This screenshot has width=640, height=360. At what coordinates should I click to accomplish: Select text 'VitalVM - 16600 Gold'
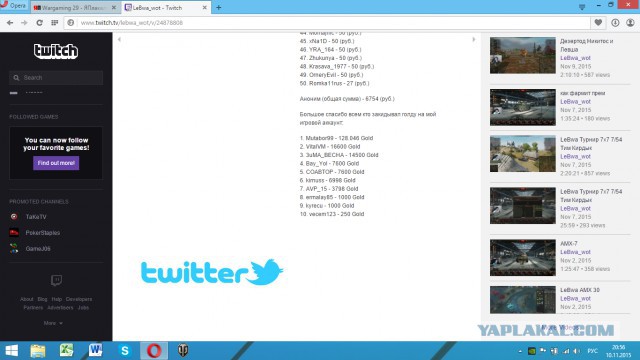pyautogui.click(x=333, y=147)
